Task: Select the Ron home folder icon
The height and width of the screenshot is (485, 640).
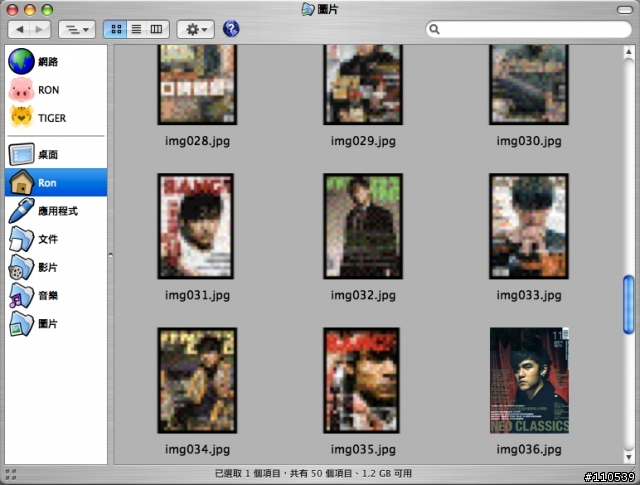Action: point(21,182)
